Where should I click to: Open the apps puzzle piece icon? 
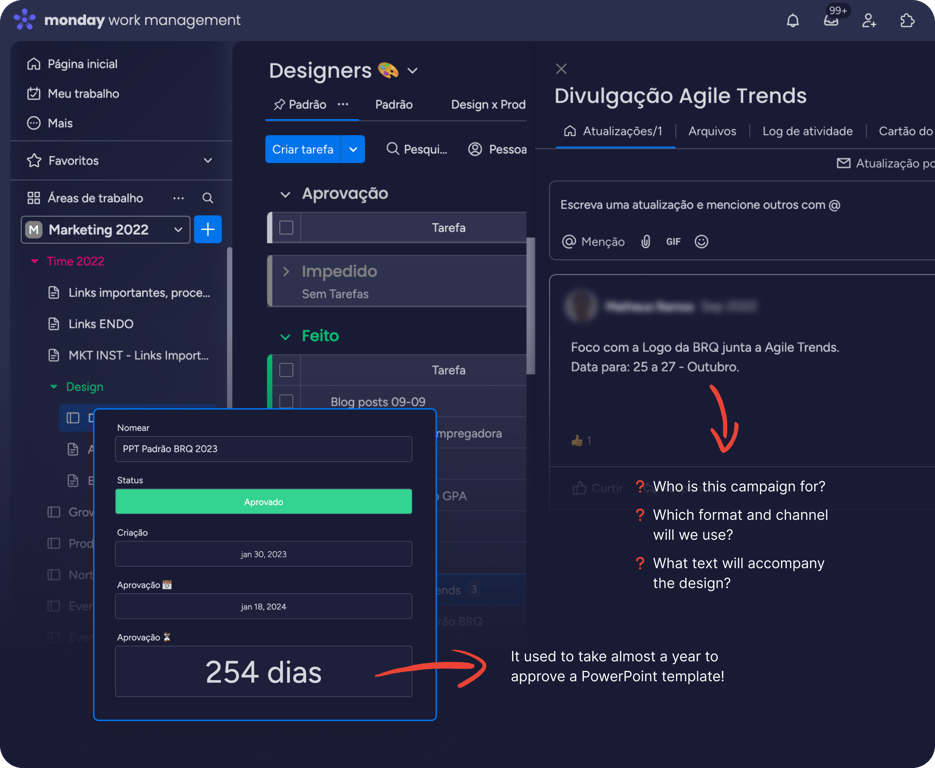pos(907,21)
